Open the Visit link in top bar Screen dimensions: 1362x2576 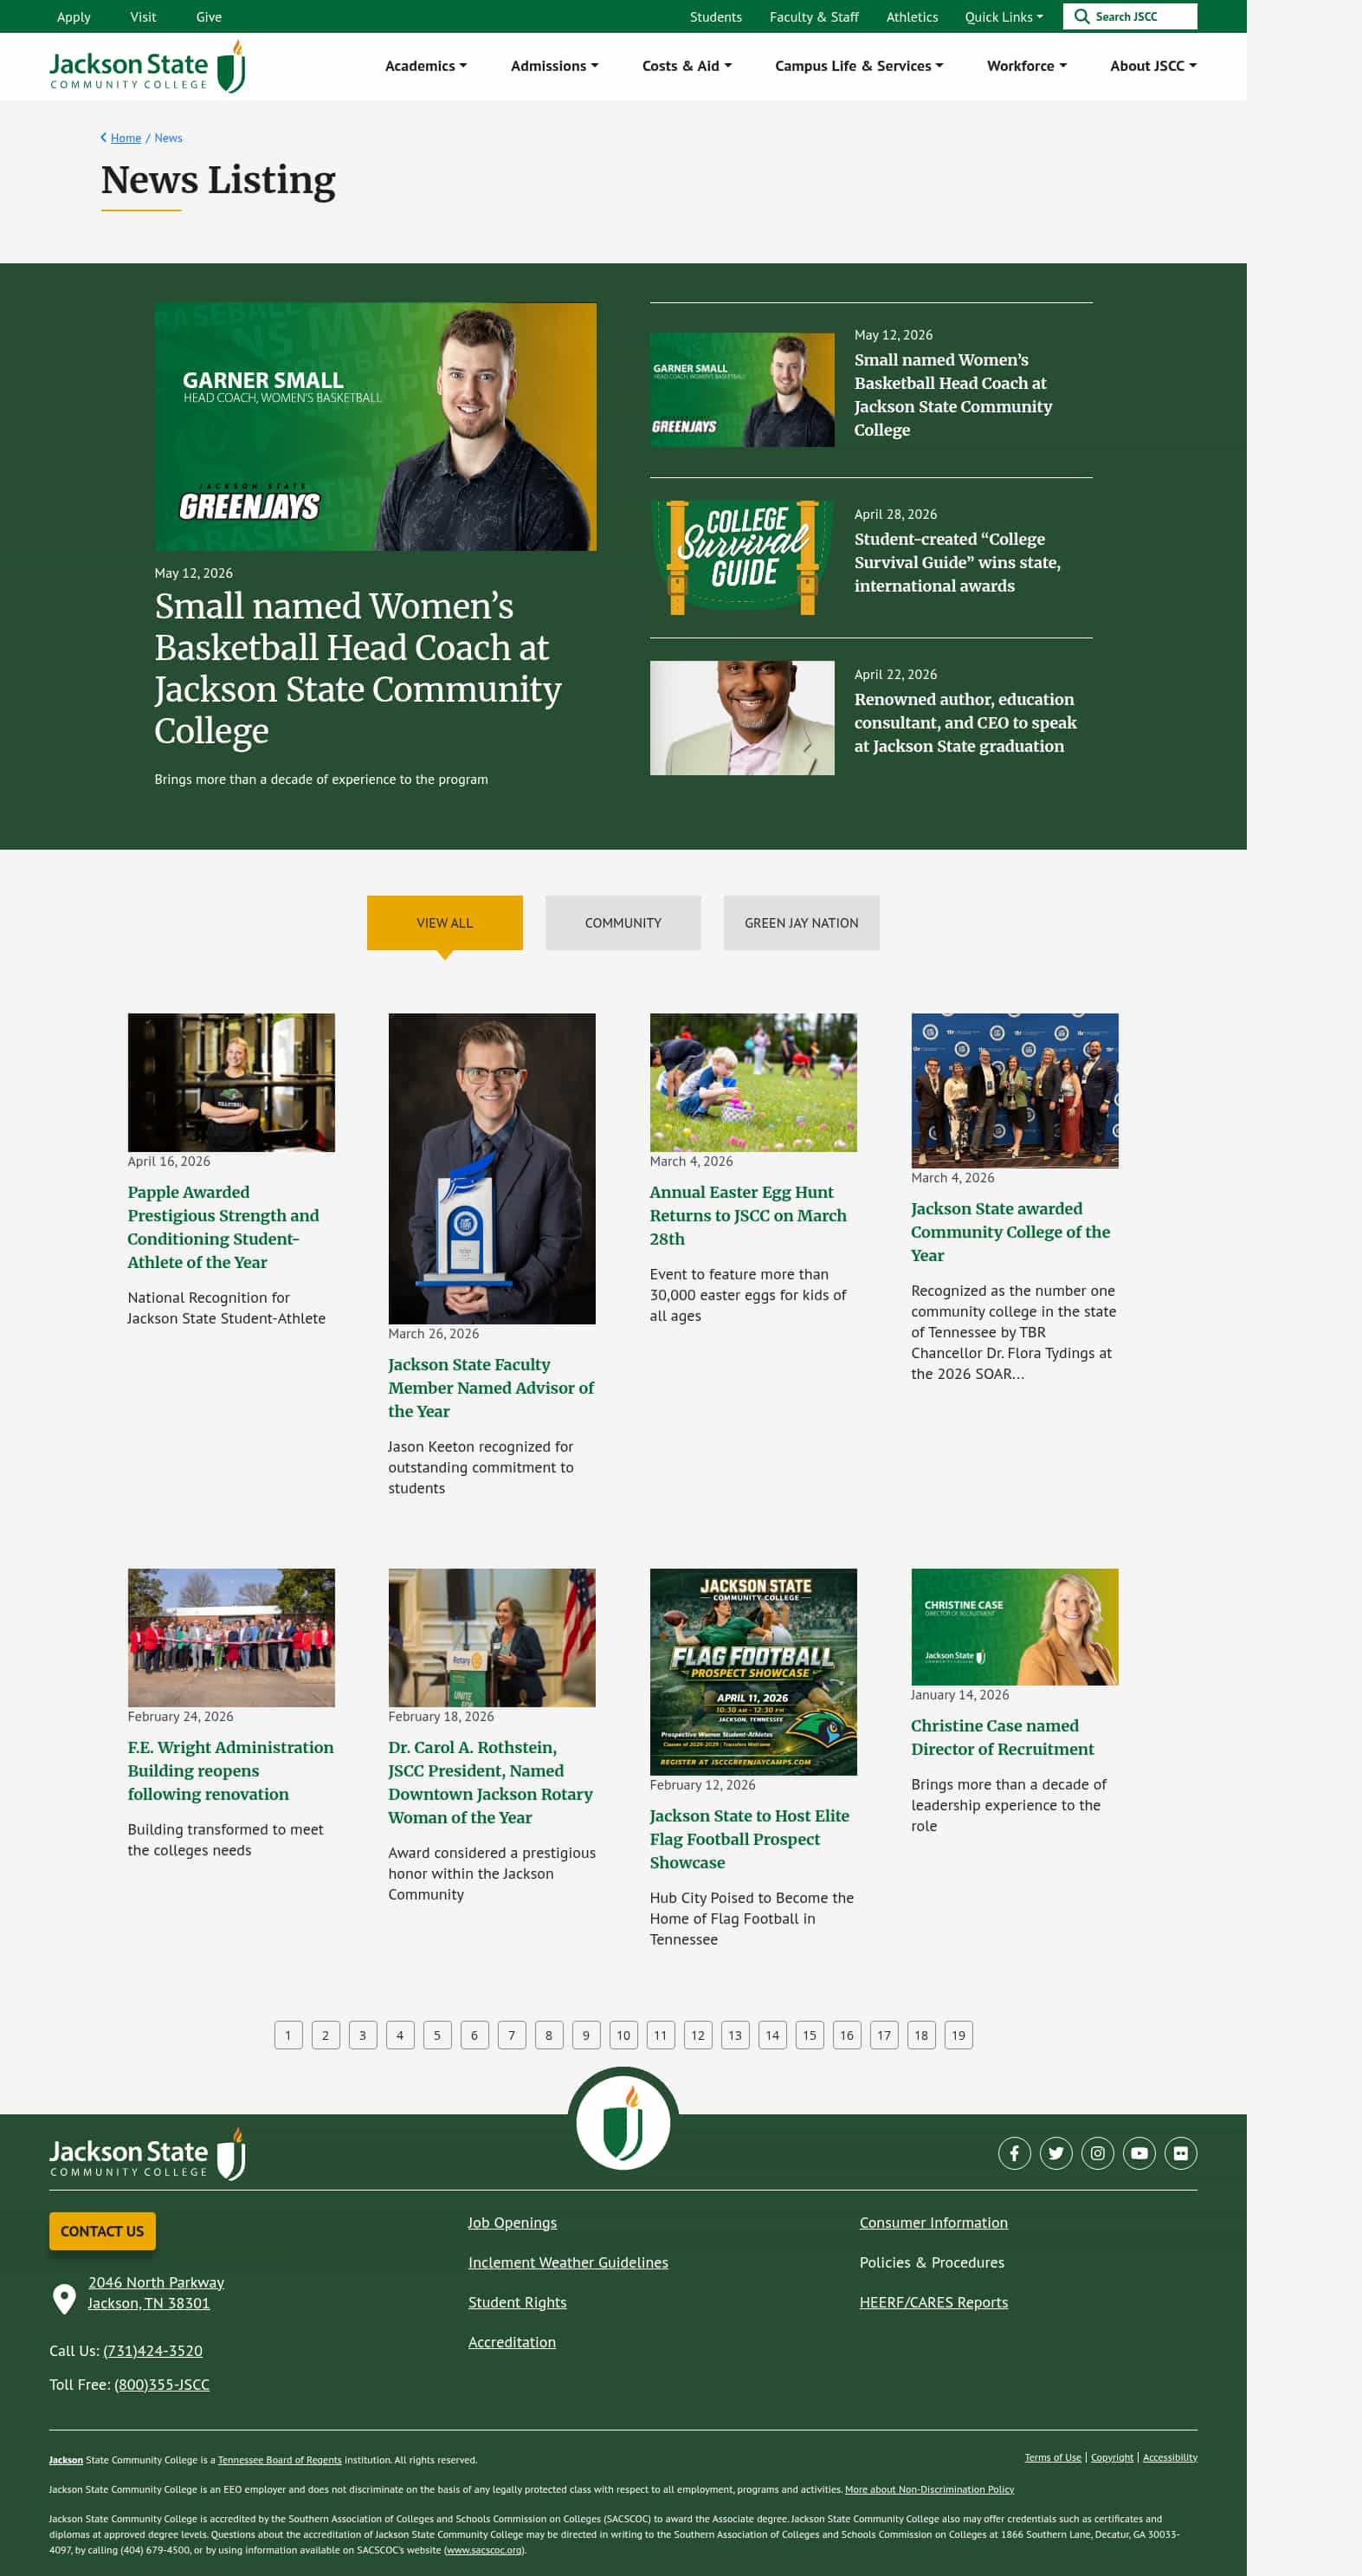tap(143, 17)
